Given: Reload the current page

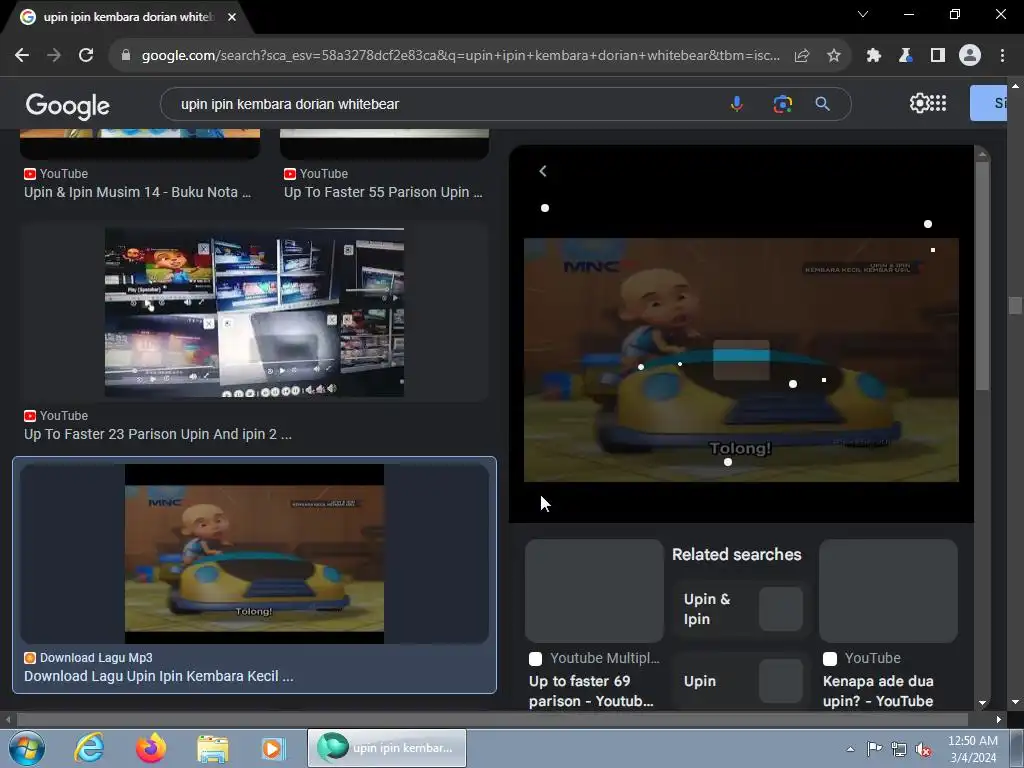Looking at the screenshot, I should tap(86, 56).
